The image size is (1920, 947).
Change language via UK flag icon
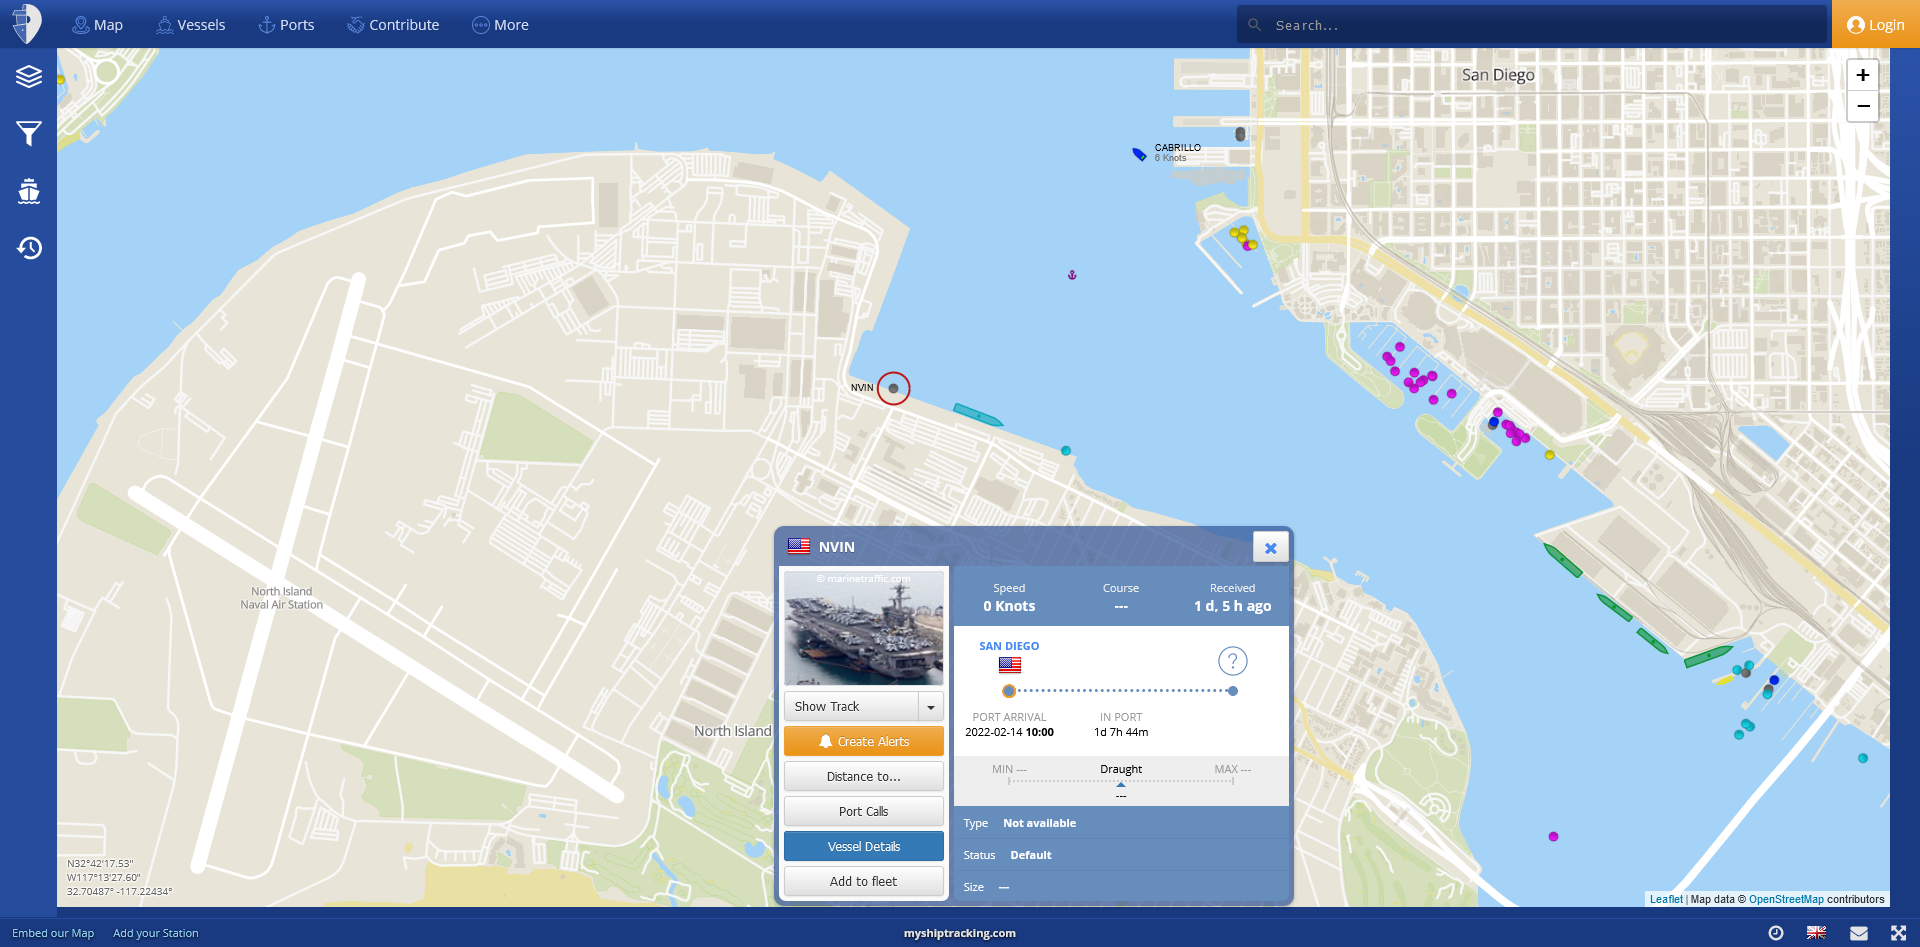point(1816,933)
